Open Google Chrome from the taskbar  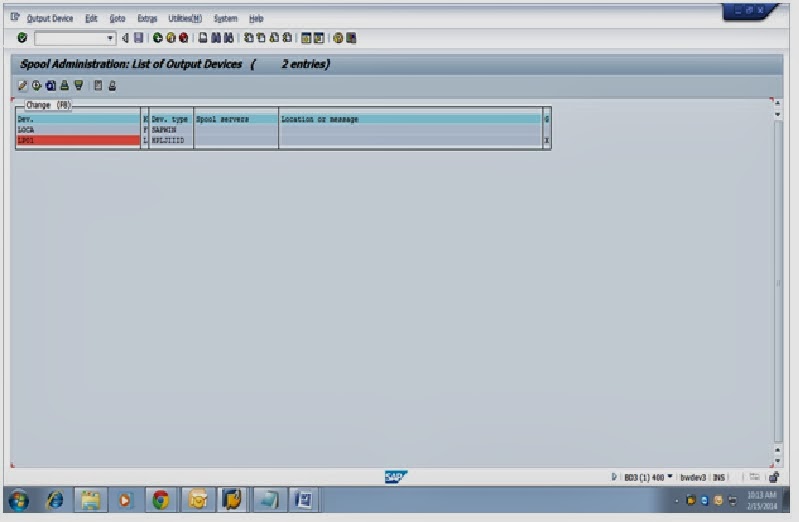(161, 500)
